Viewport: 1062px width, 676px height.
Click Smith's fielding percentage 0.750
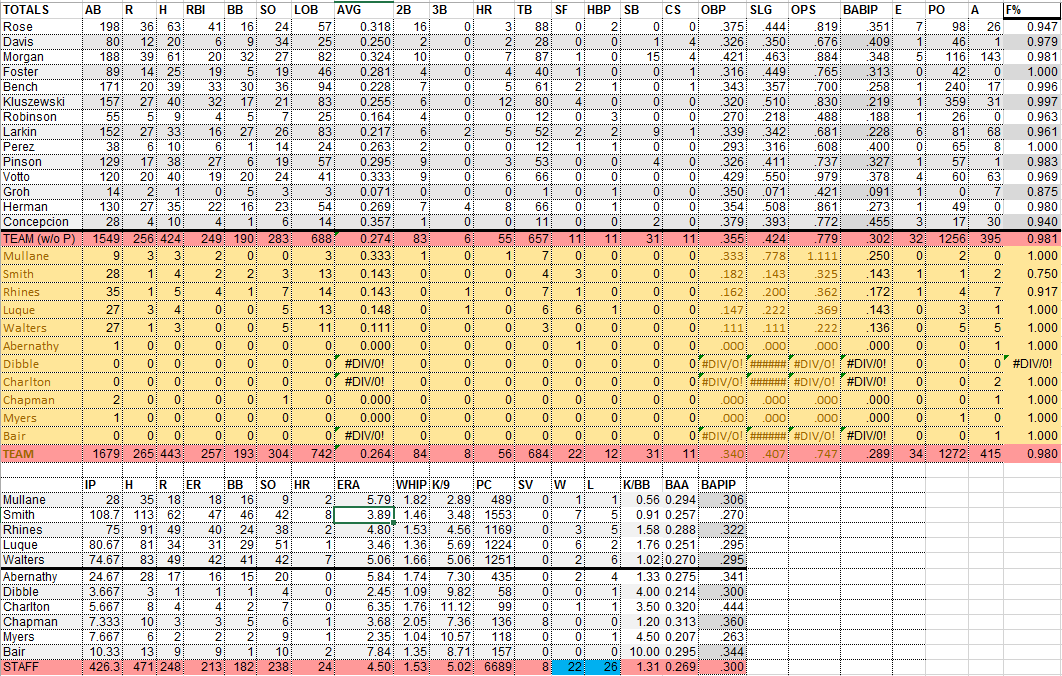click(1032, 274)
